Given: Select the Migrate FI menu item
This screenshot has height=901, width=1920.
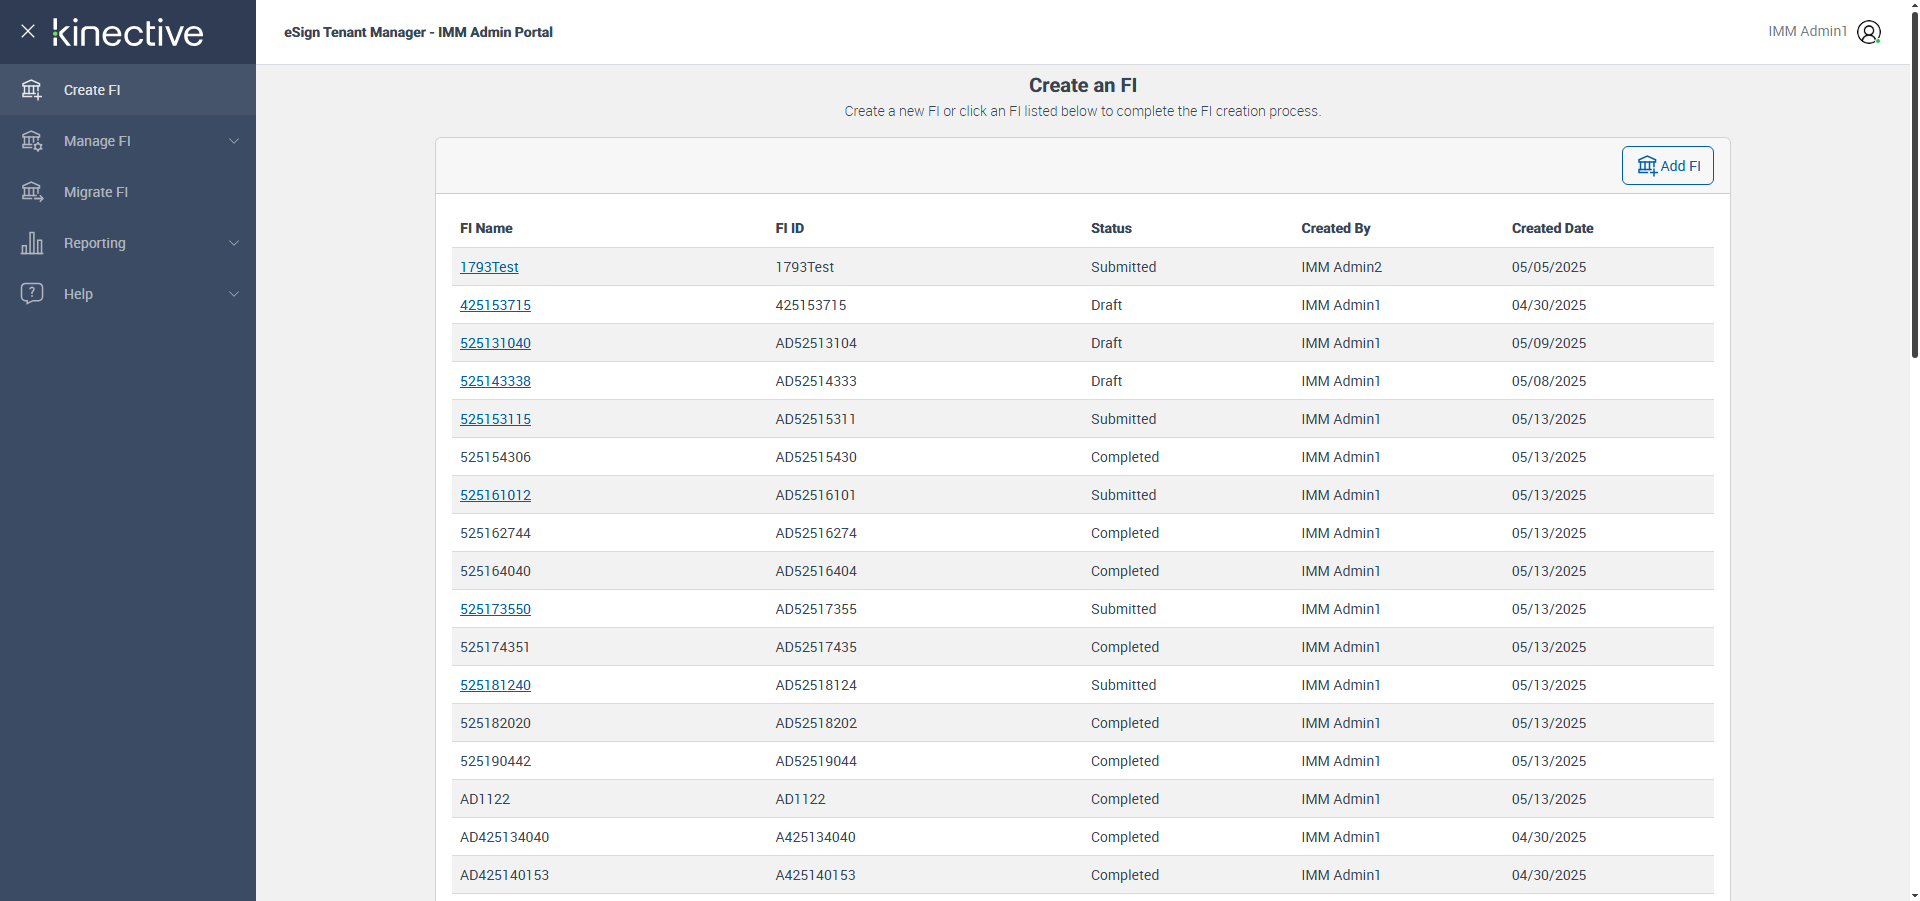Looking at the screenshot, I should coord(96,192).
